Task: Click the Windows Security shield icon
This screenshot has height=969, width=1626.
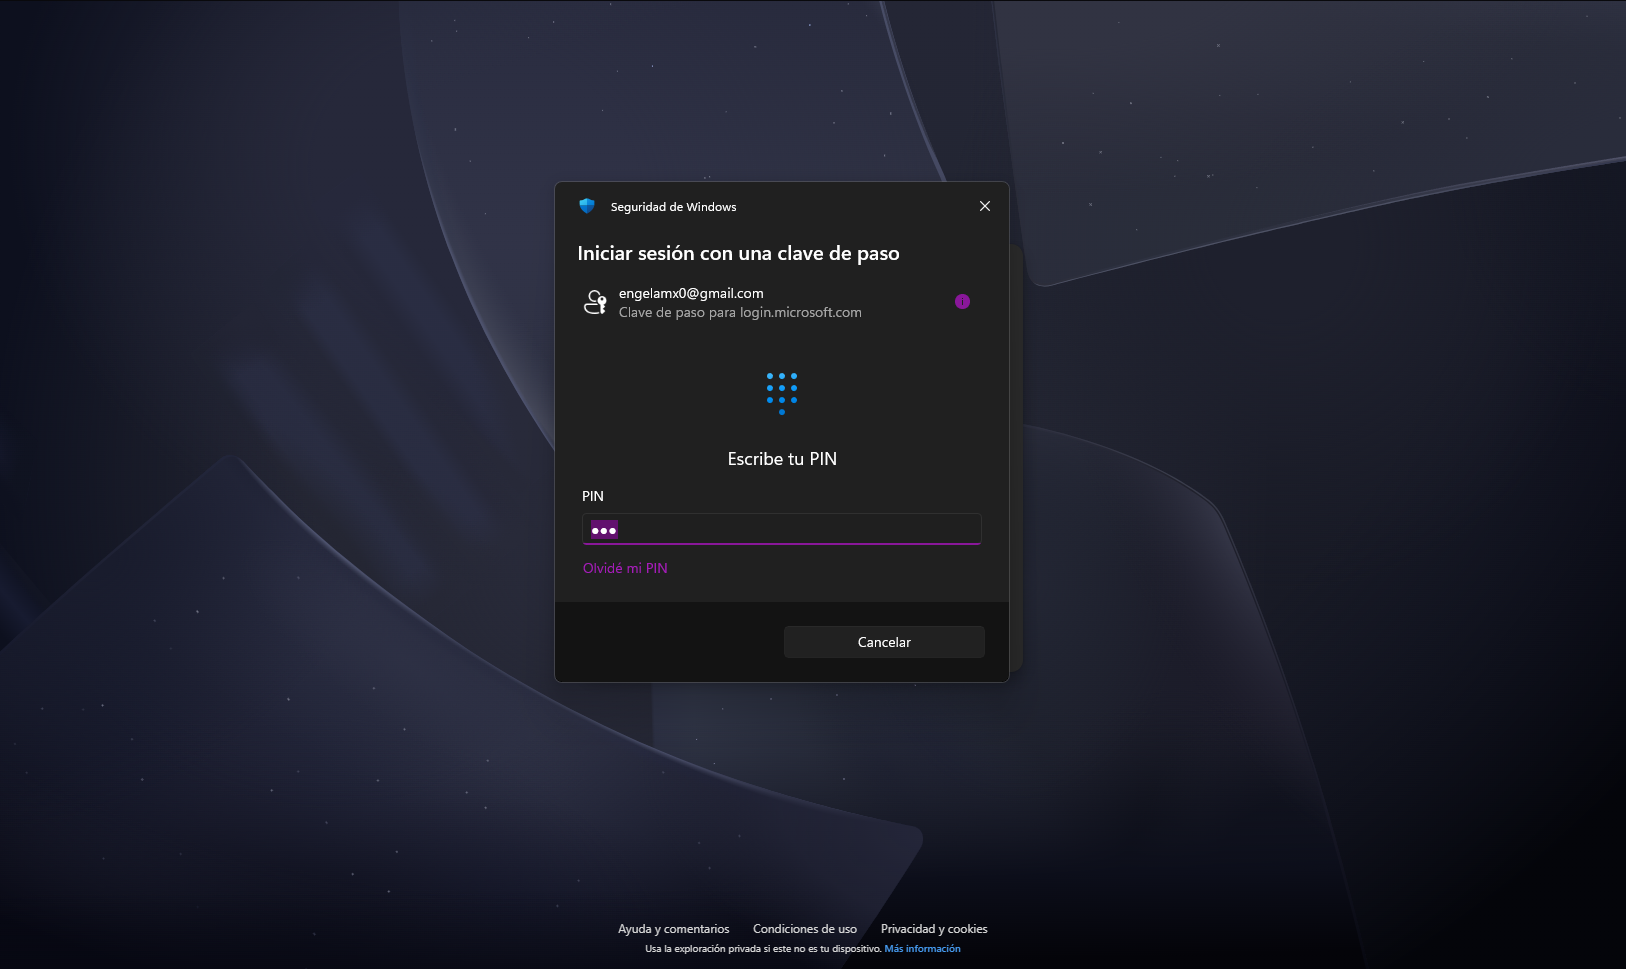Action: 587,206
